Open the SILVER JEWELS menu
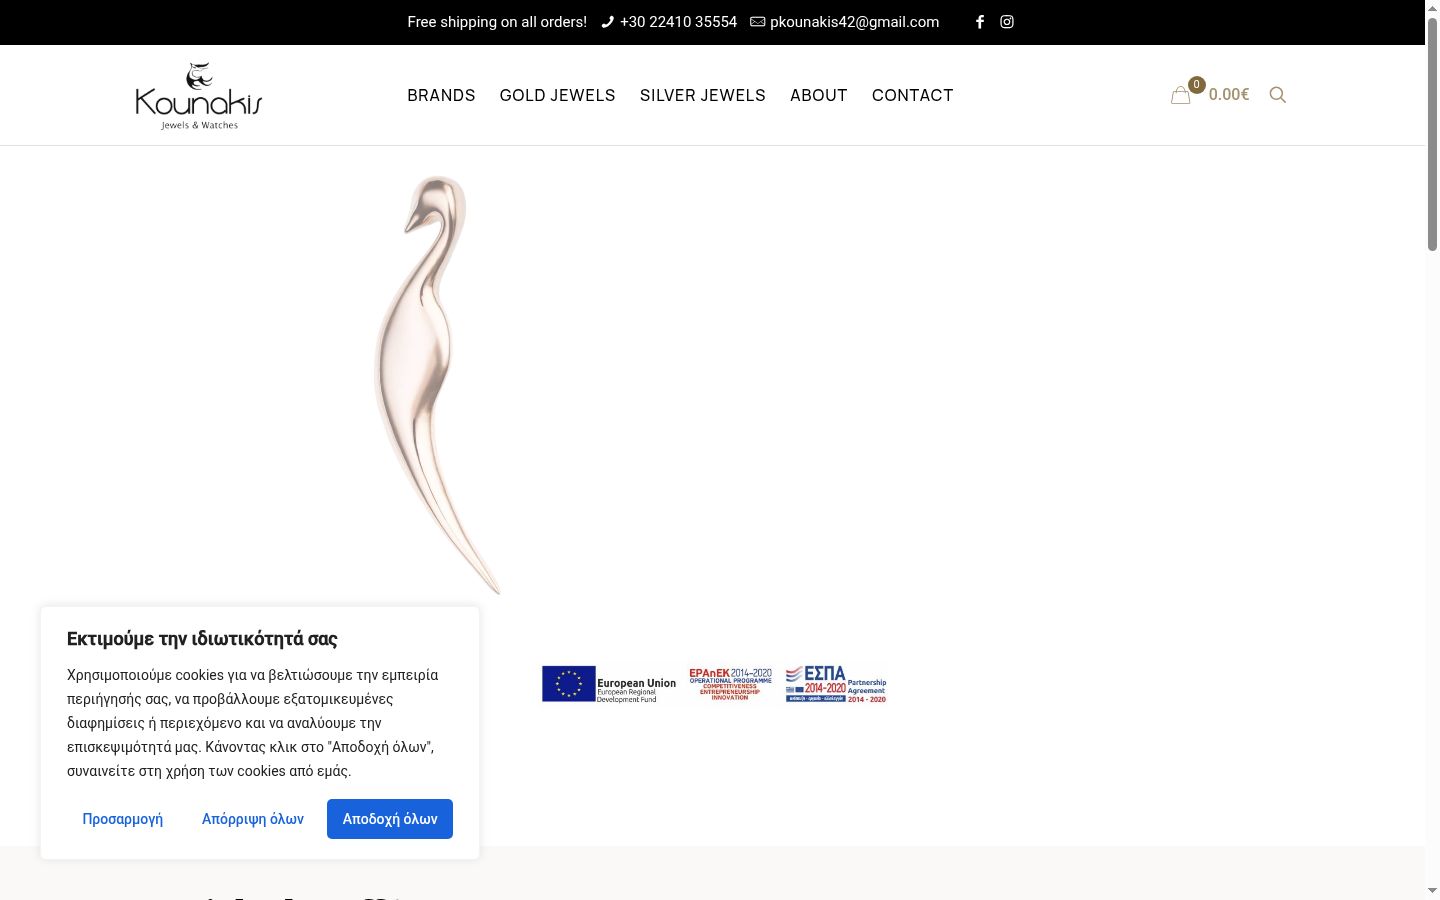 click(703, 95)
